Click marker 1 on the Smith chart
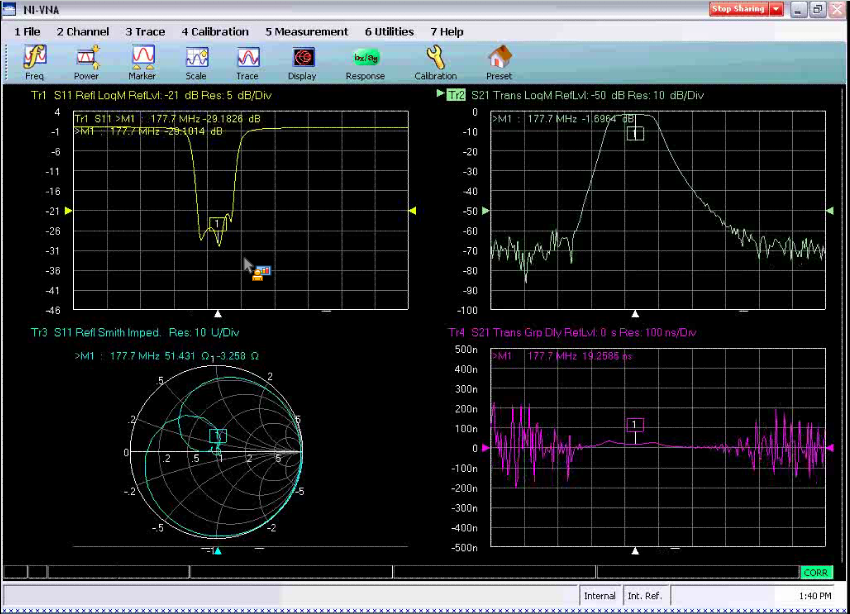This screenshot has width=850, height=614. [219, 436]
